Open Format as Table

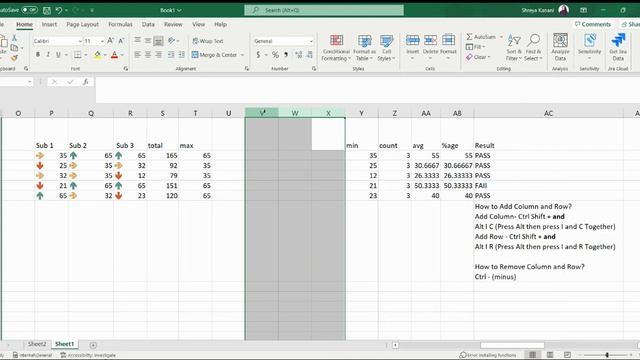pos(364,47)
